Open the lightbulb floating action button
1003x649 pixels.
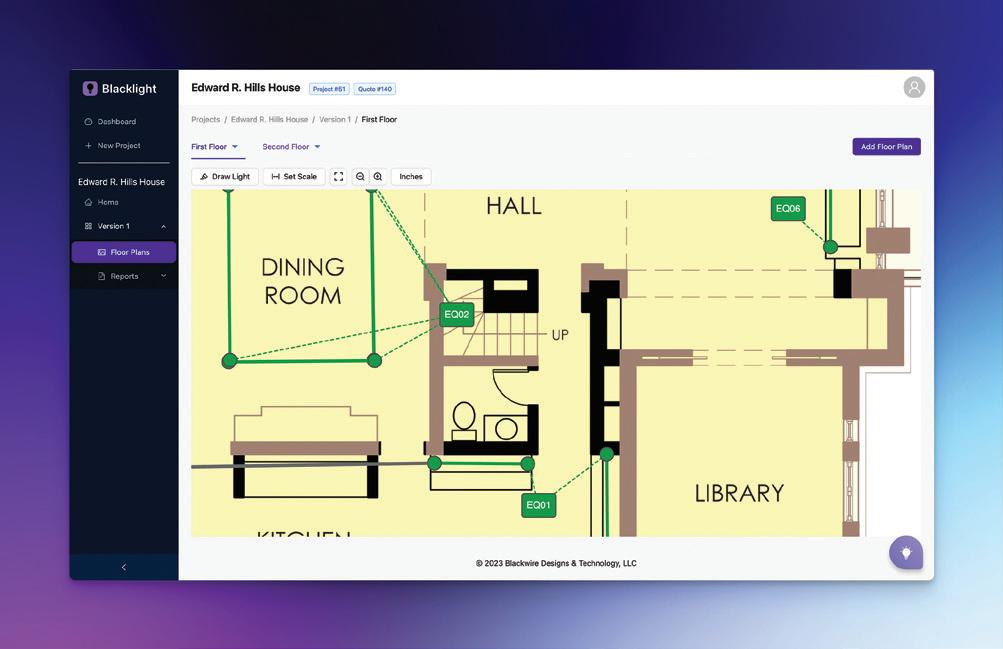906,552
